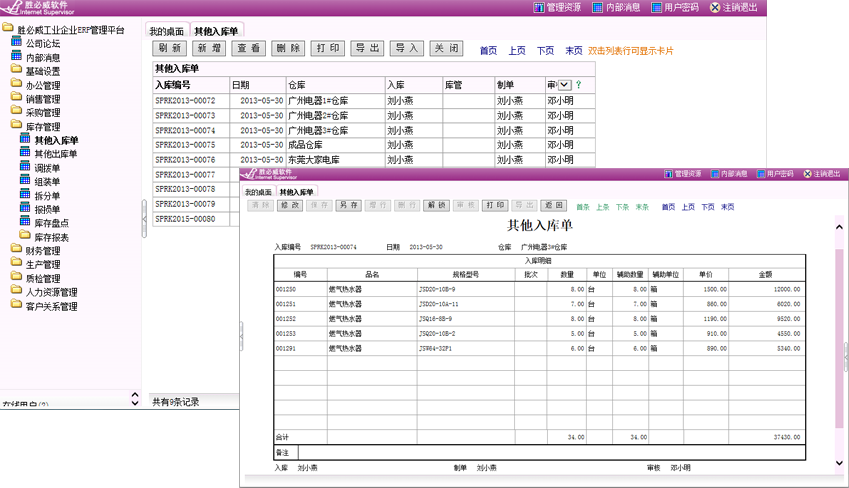Select row SPRK2013-00072 in list
Screen dimensions: 849x488
click(x=374, y=101)
